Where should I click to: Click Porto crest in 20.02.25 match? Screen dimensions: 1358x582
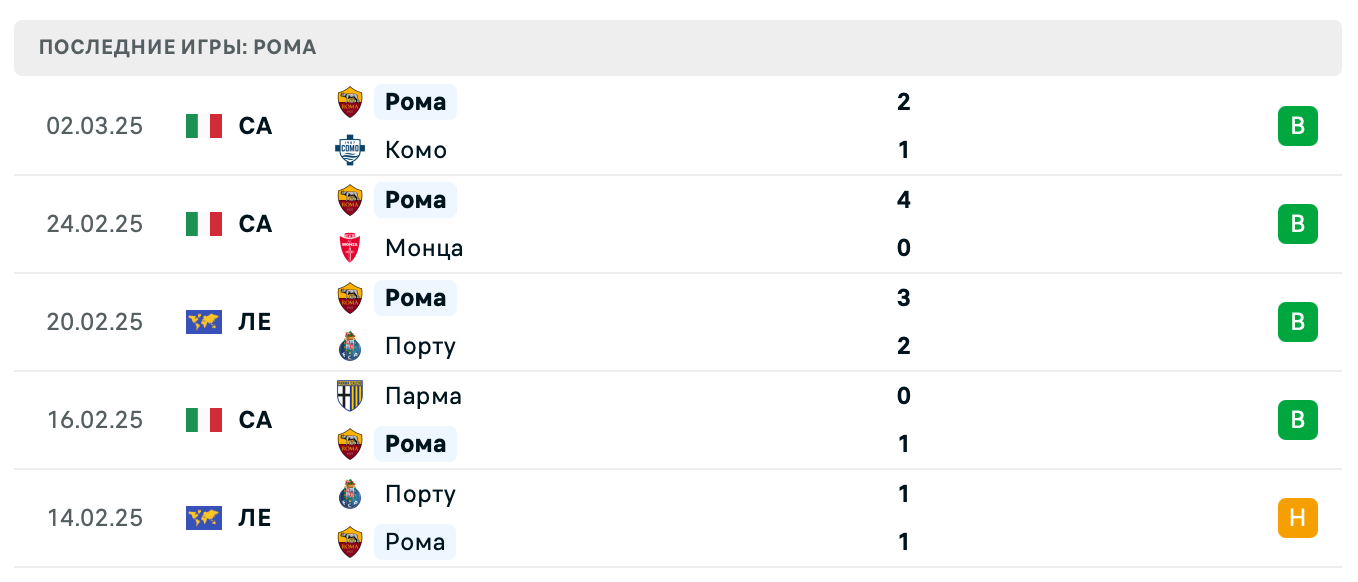click(350, 346)
